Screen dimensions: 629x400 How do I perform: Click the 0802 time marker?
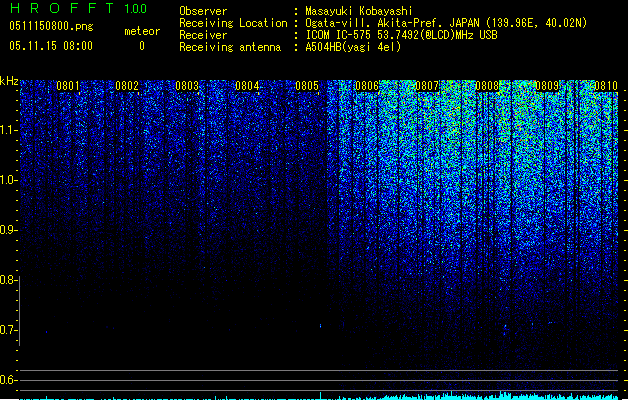pyautogui.click(x=127, y=86)
